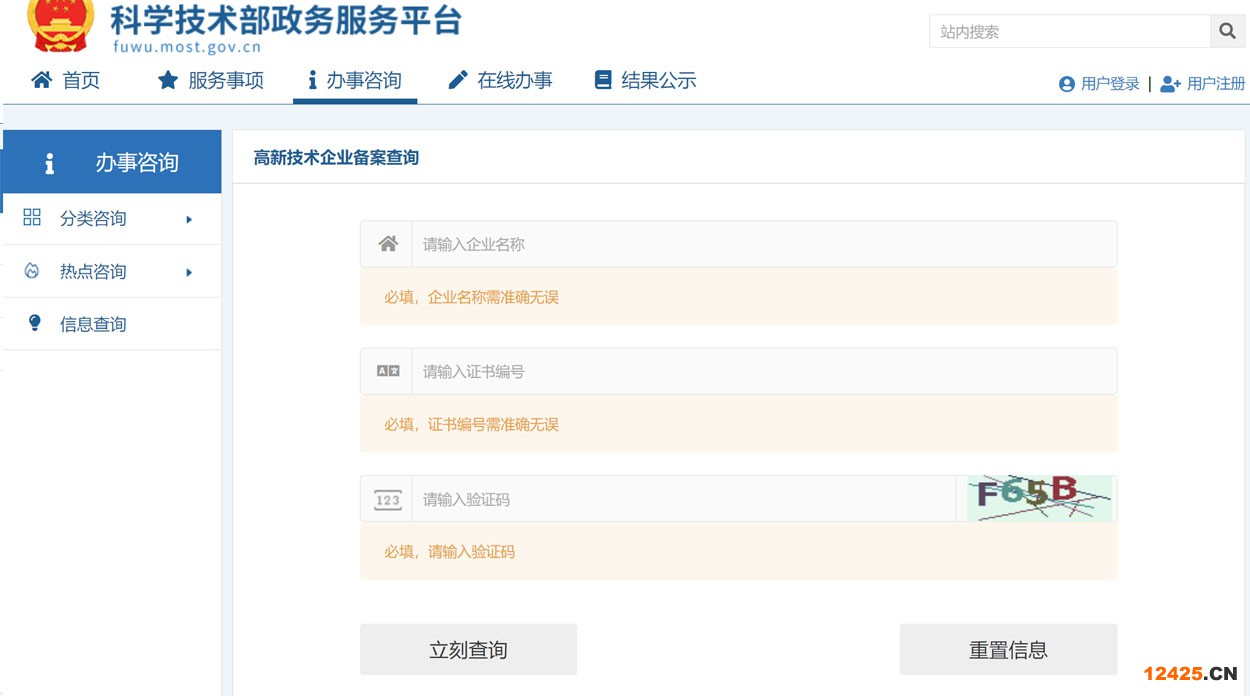1250x696 pixels.
Task: Click the national emblem logo
Action: [x=61, y=26]
